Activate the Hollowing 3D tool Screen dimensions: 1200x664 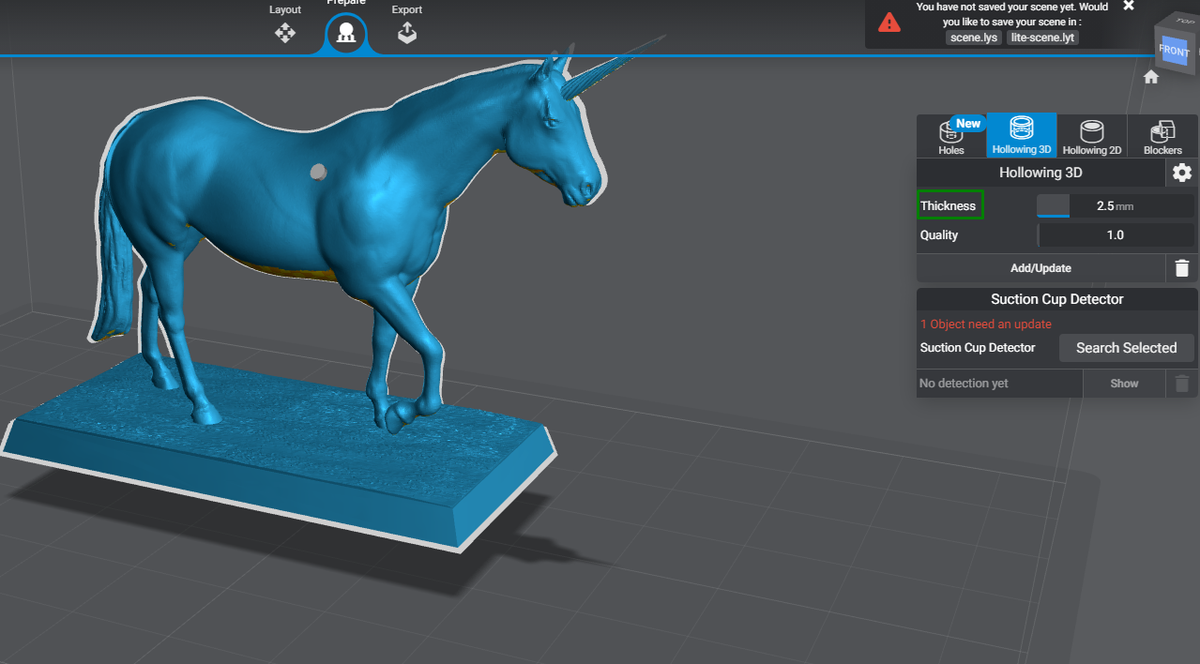tap(1021, 135)
